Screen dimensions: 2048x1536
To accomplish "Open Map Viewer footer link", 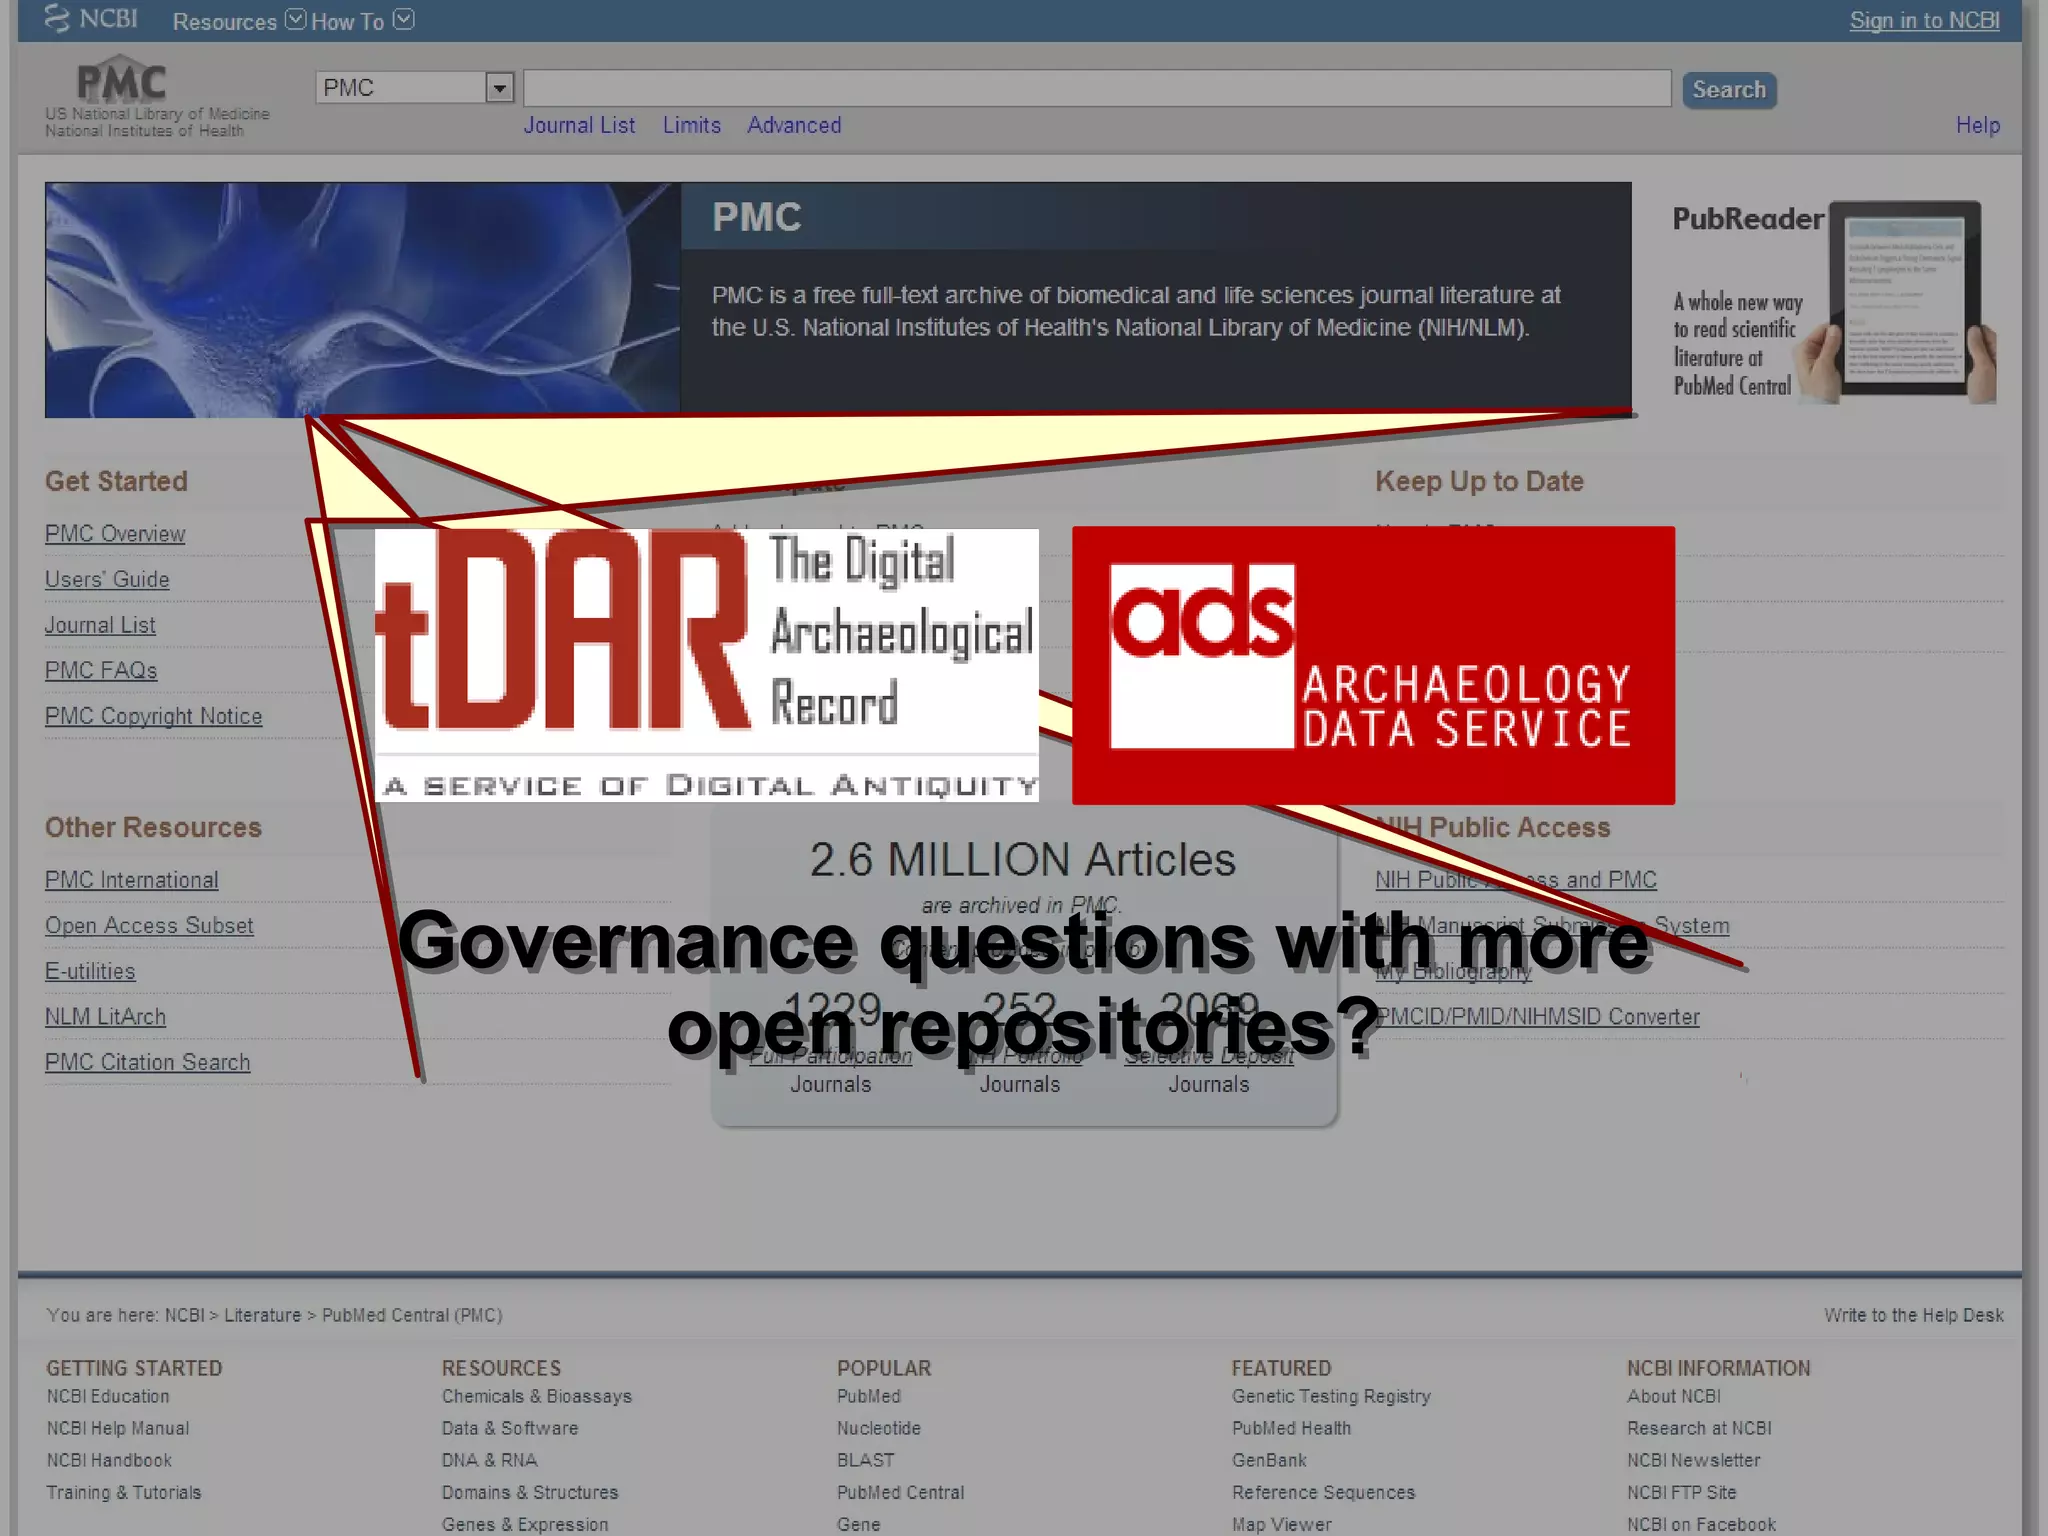I will [1281, 1524].
